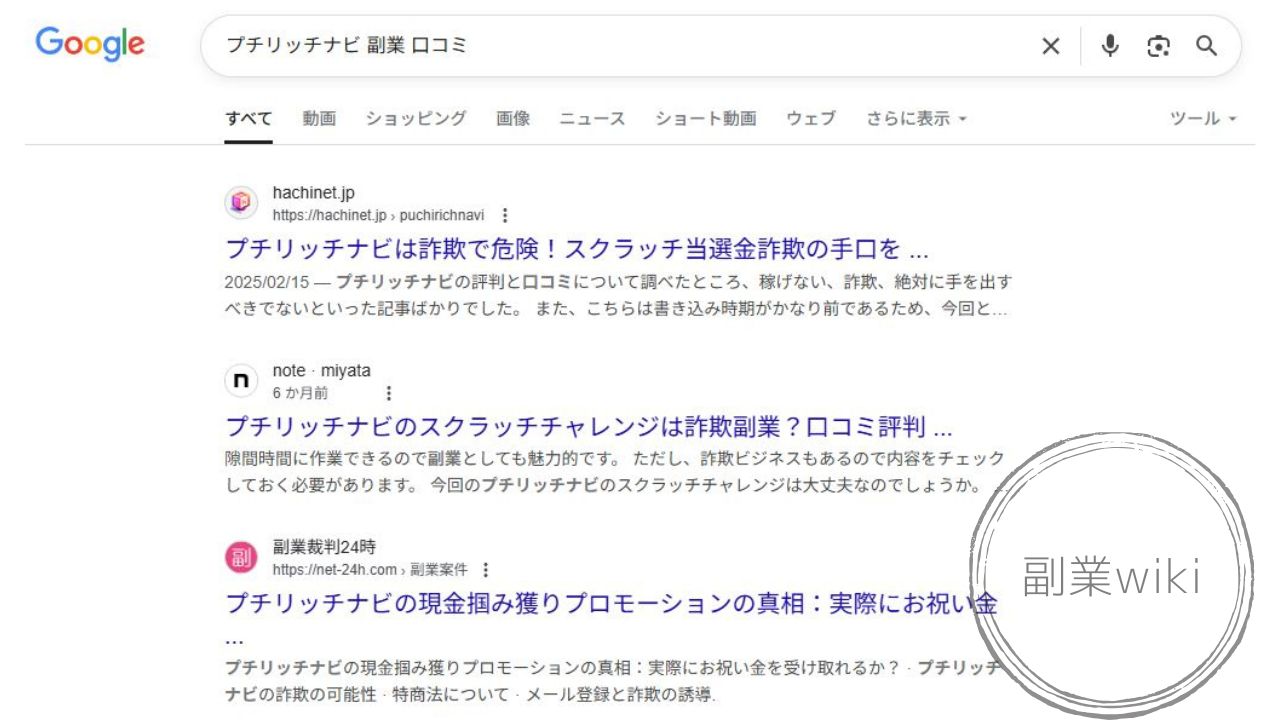
Task: Open result プチリッチナビのスクラッチチャレンジは詐欺副業？
Action: 588,426
